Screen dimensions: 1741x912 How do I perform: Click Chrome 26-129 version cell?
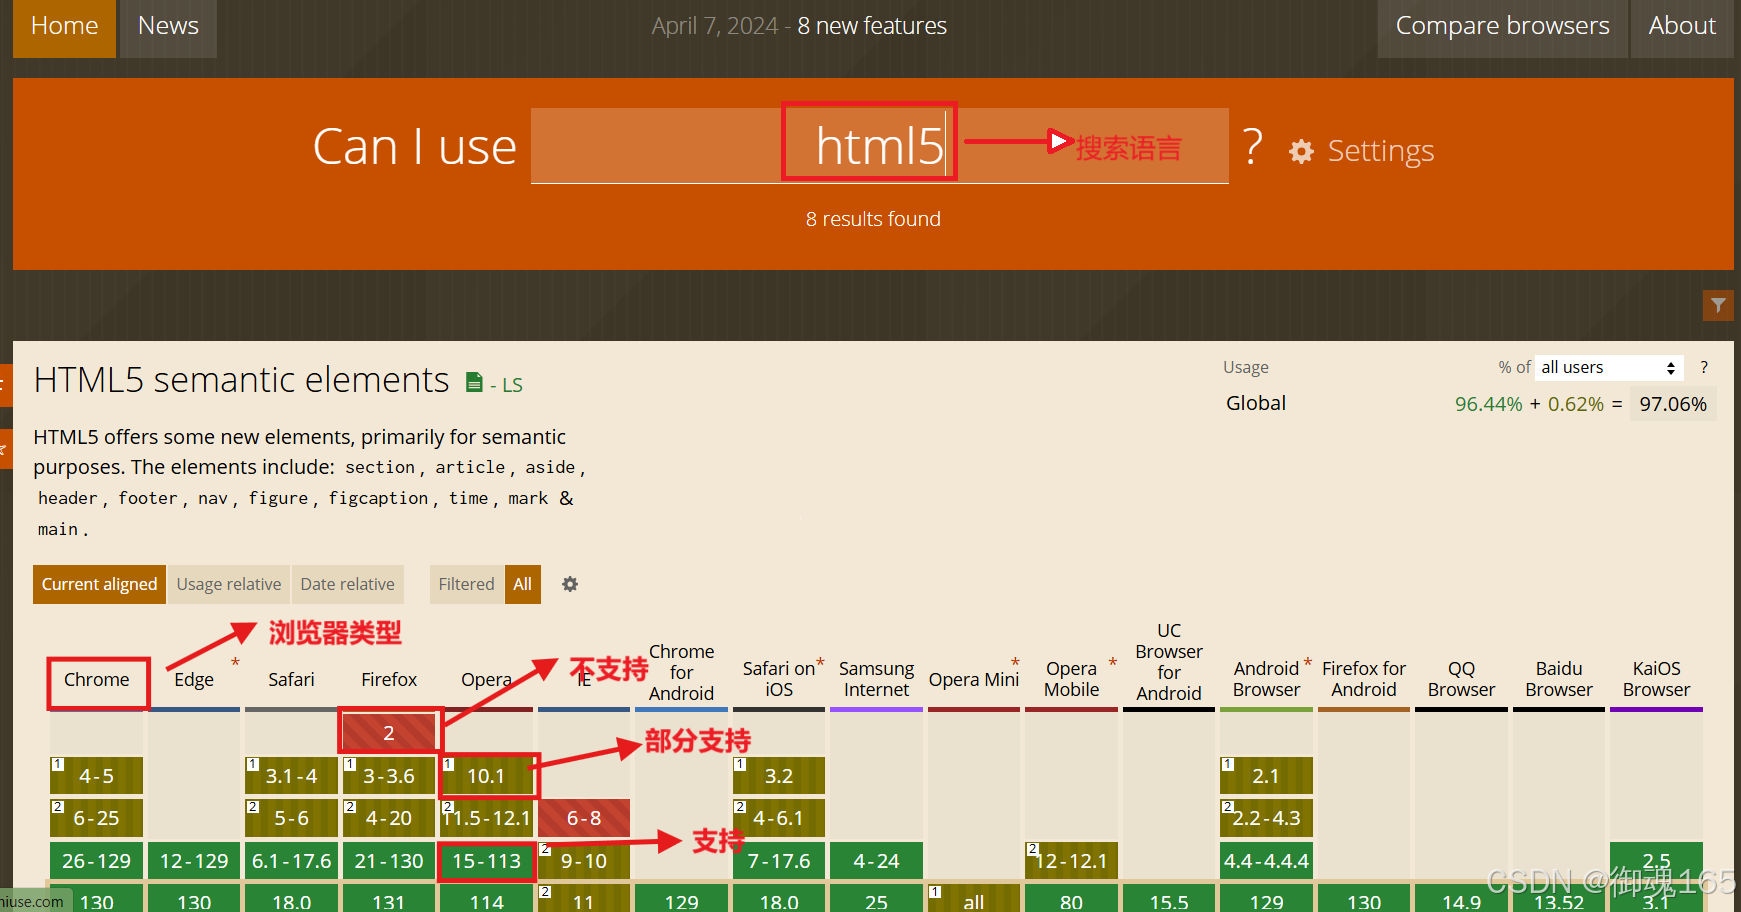tap(97, 861)
